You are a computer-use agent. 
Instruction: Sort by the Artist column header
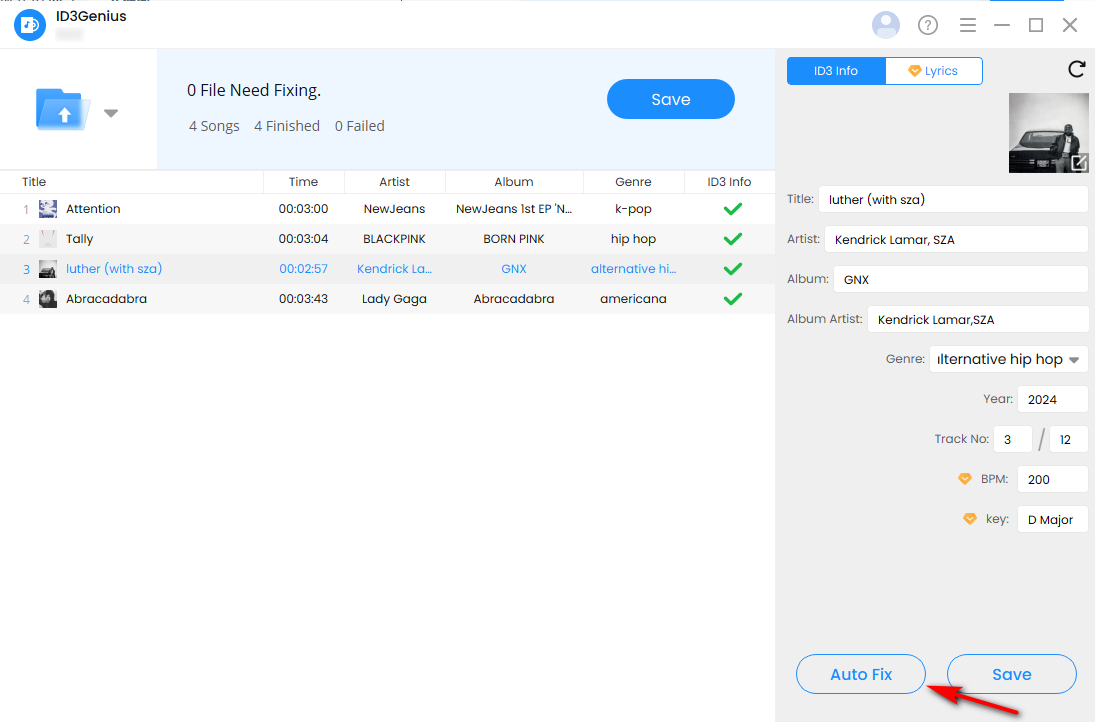tap(395, 182)
